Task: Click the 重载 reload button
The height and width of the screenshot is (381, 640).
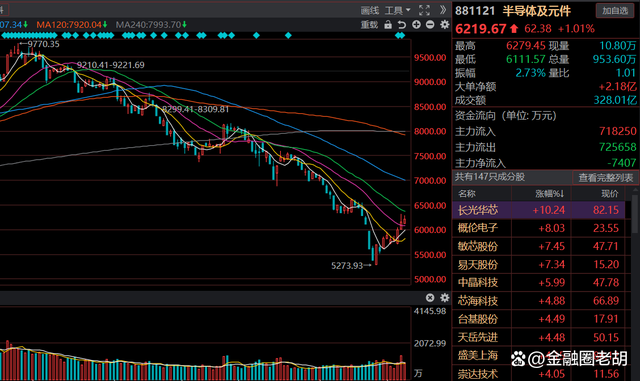Action: coord(369,25)
